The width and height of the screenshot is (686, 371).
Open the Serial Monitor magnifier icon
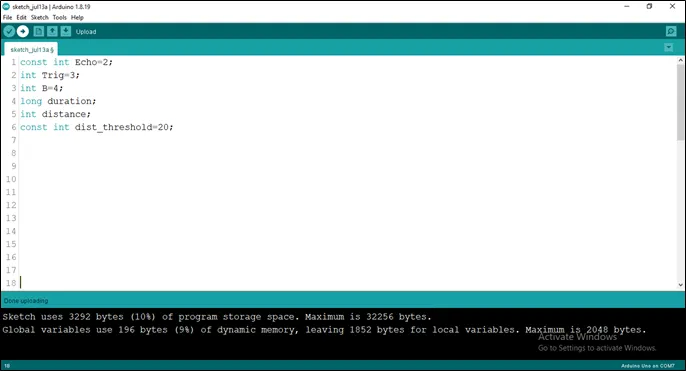(671, 32)
